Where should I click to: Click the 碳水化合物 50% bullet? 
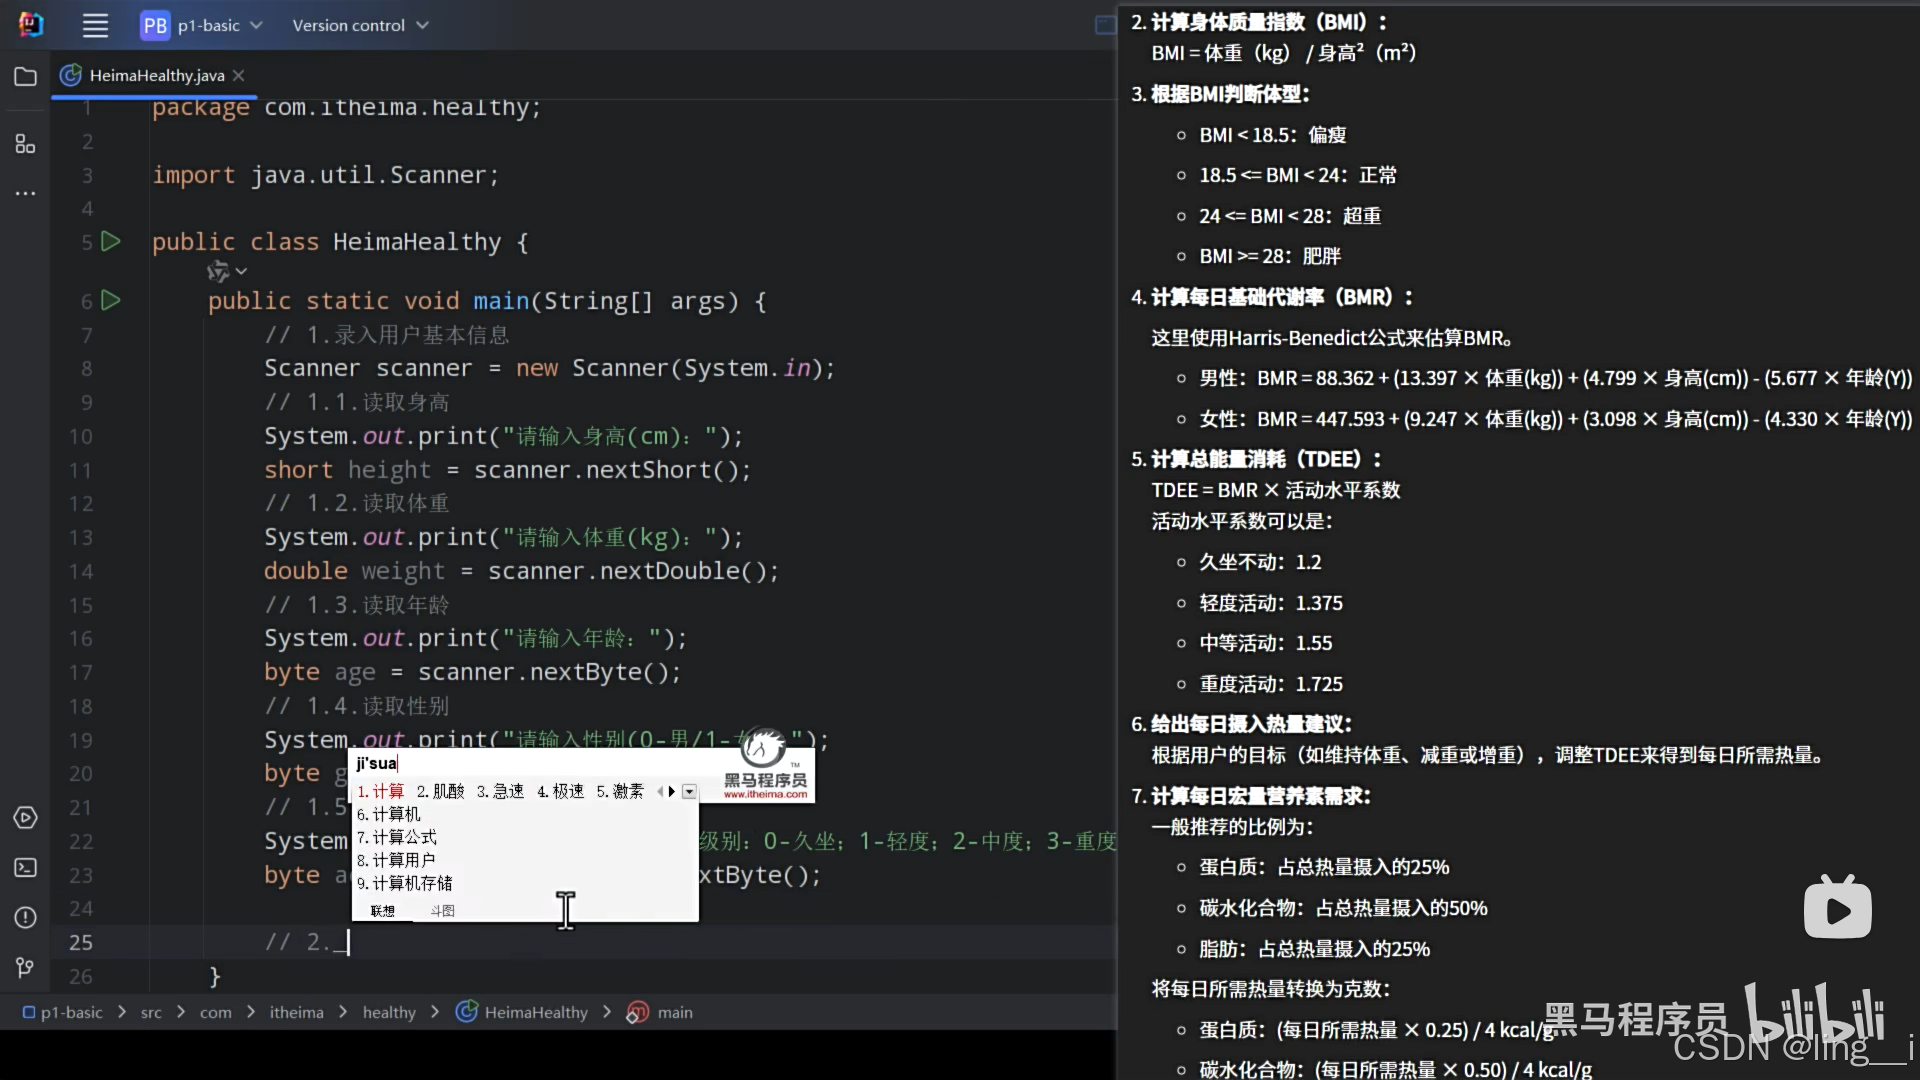tap(1343, 908)
